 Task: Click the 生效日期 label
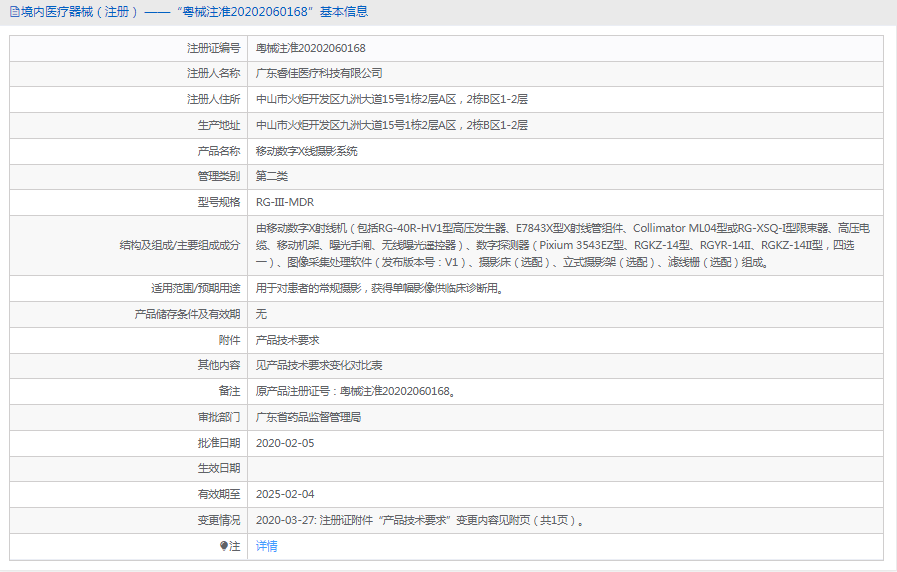pos(219,468)
